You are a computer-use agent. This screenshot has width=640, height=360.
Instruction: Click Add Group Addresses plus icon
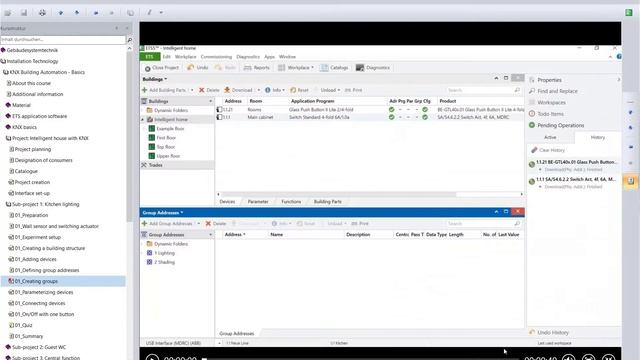click(144, 223)
